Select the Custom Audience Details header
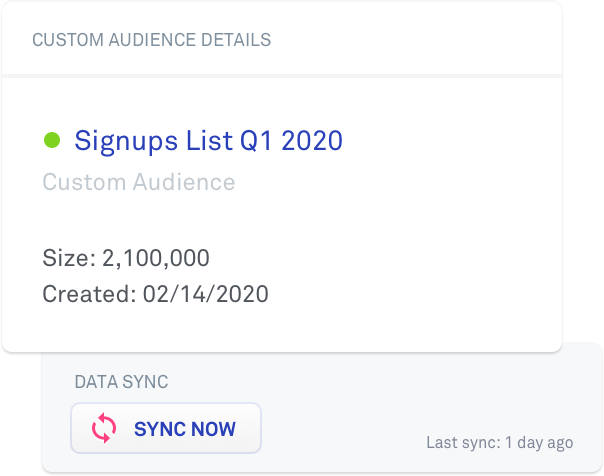Image resolution: width=604 pixels, height=476 pixels. 151,40
